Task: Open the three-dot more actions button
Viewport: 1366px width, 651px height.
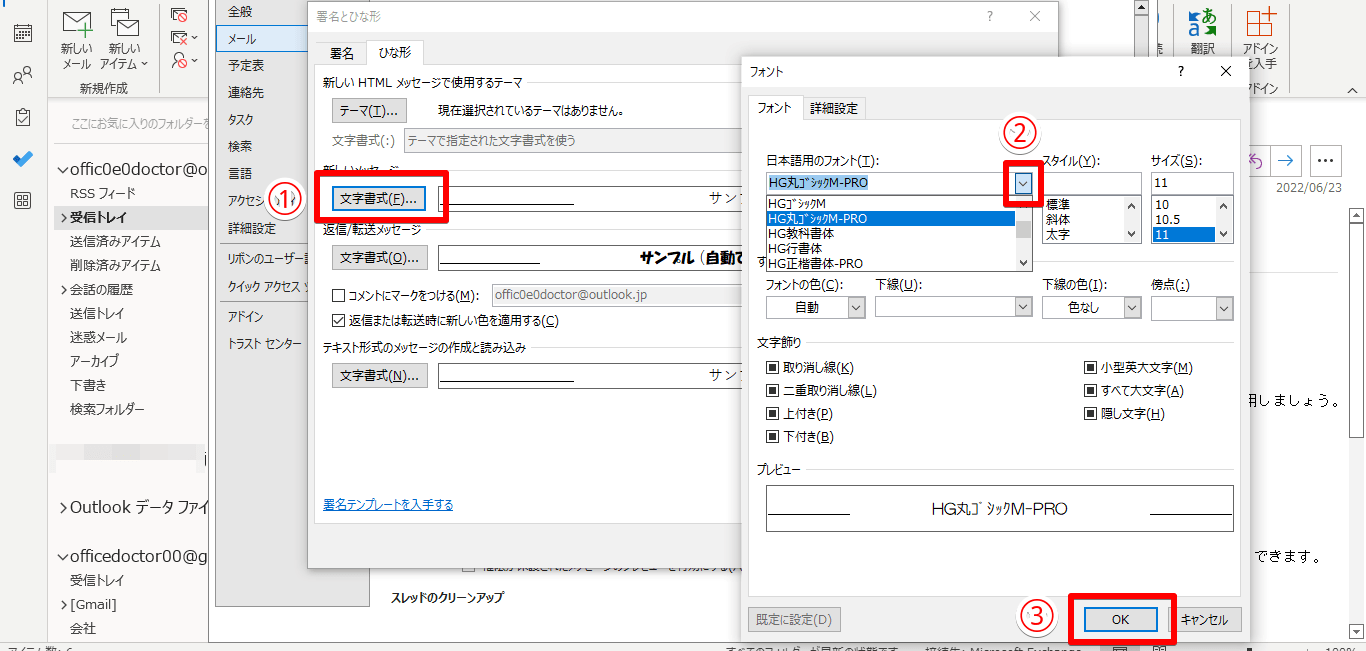Action: [1325, 160]
